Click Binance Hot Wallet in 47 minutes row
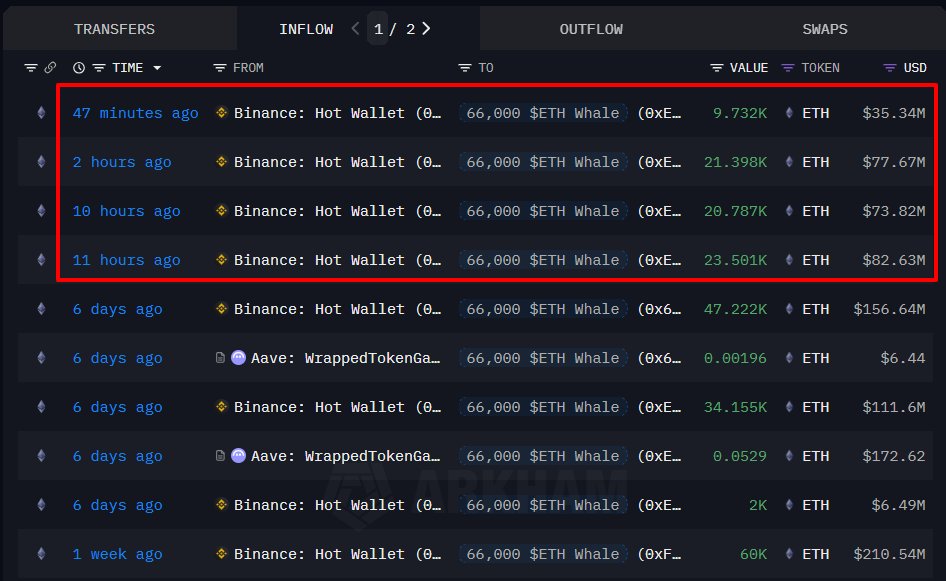Image resolution: width=946 pixels, height=581 pixels. [337, 113]
